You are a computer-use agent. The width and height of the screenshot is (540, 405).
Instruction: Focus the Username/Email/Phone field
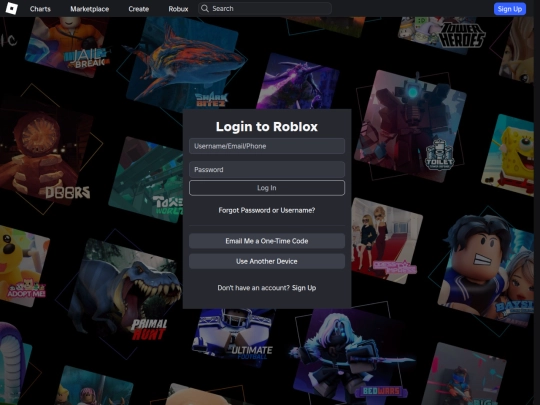click(x=267, y=146)
